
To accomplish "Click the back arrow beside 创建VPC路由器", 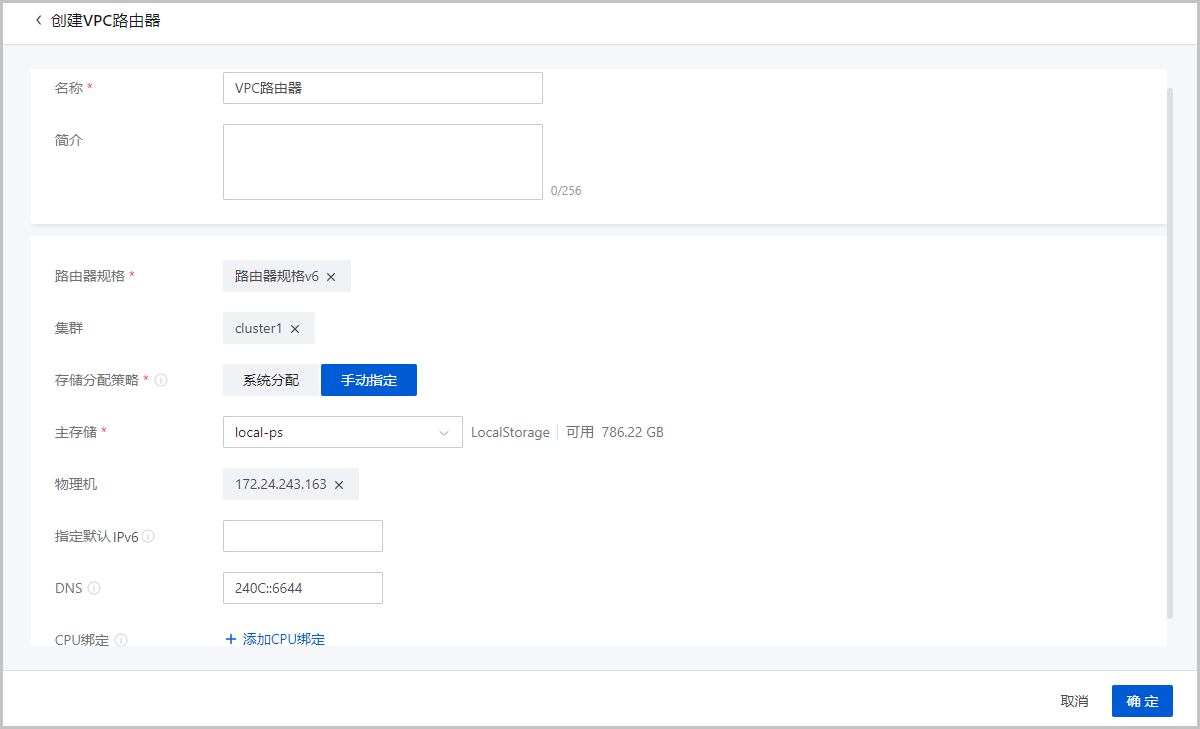I will point(38,19).
